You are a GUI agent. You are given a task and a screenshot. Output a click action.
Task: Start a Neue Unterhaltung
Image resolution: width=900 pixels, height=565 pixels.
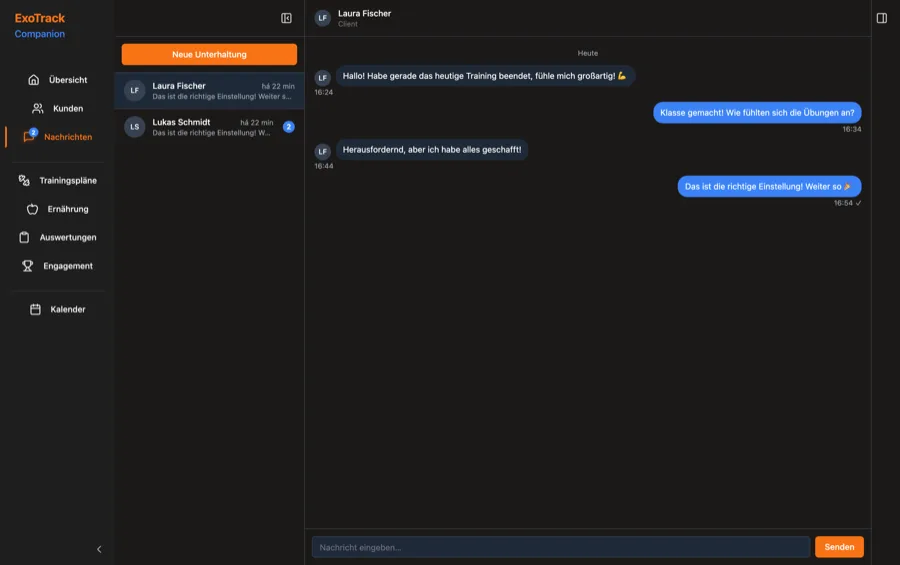point(210,55)
